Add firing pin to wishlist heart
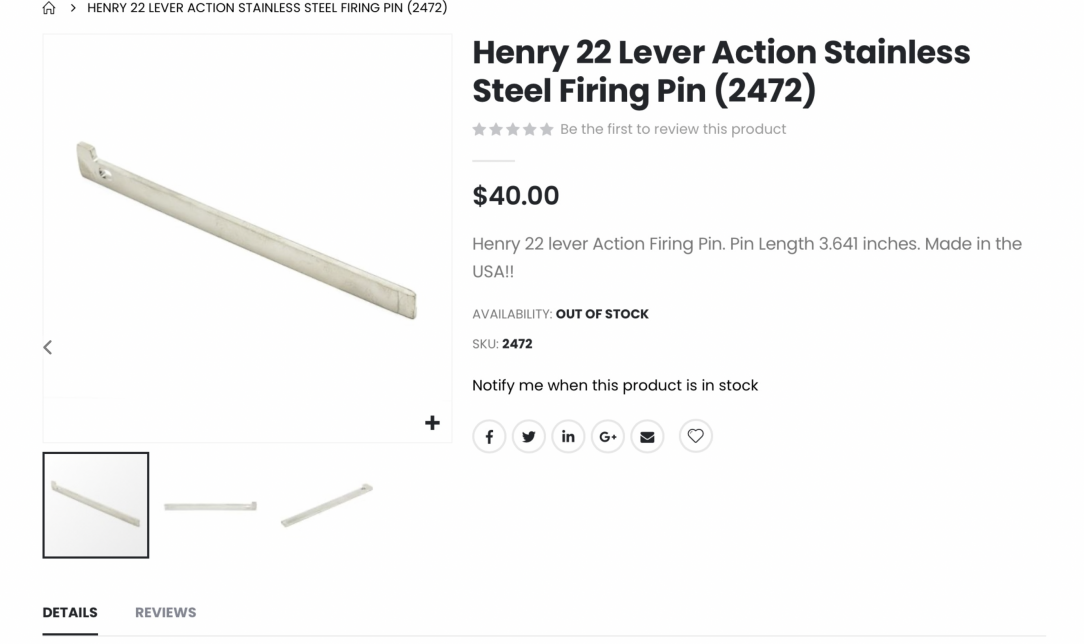The image size is (1084, 644). (696, 436)
